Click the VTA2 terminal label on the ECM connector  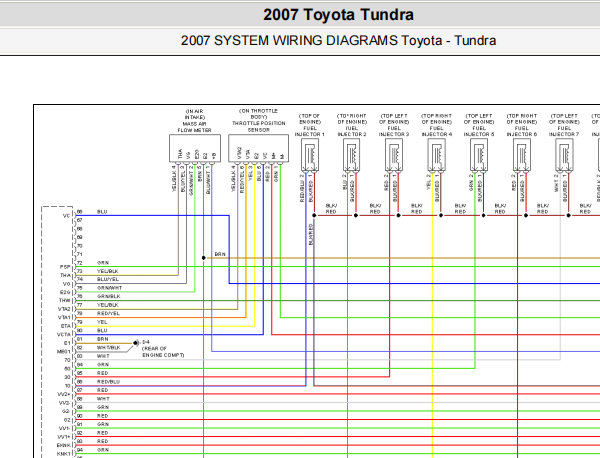click(x=64, y=309)
